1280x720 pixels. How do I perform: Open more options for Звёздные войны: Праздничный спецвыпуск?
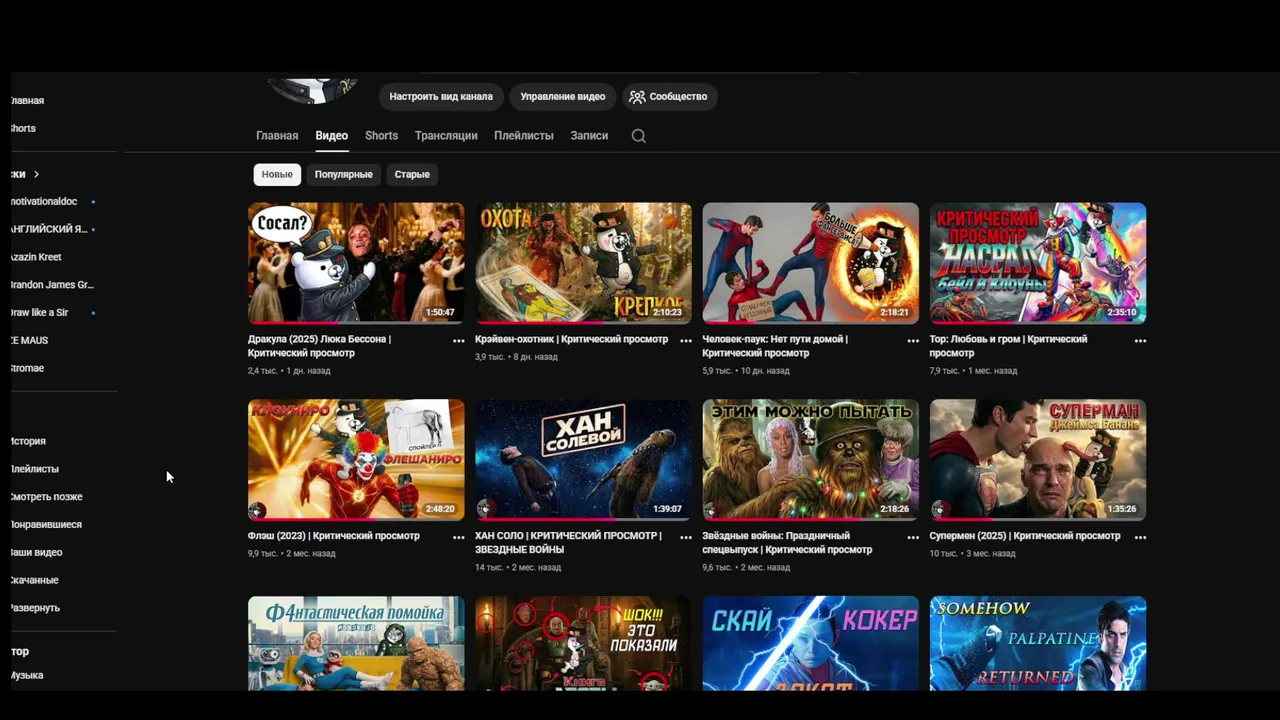point(913,537)
